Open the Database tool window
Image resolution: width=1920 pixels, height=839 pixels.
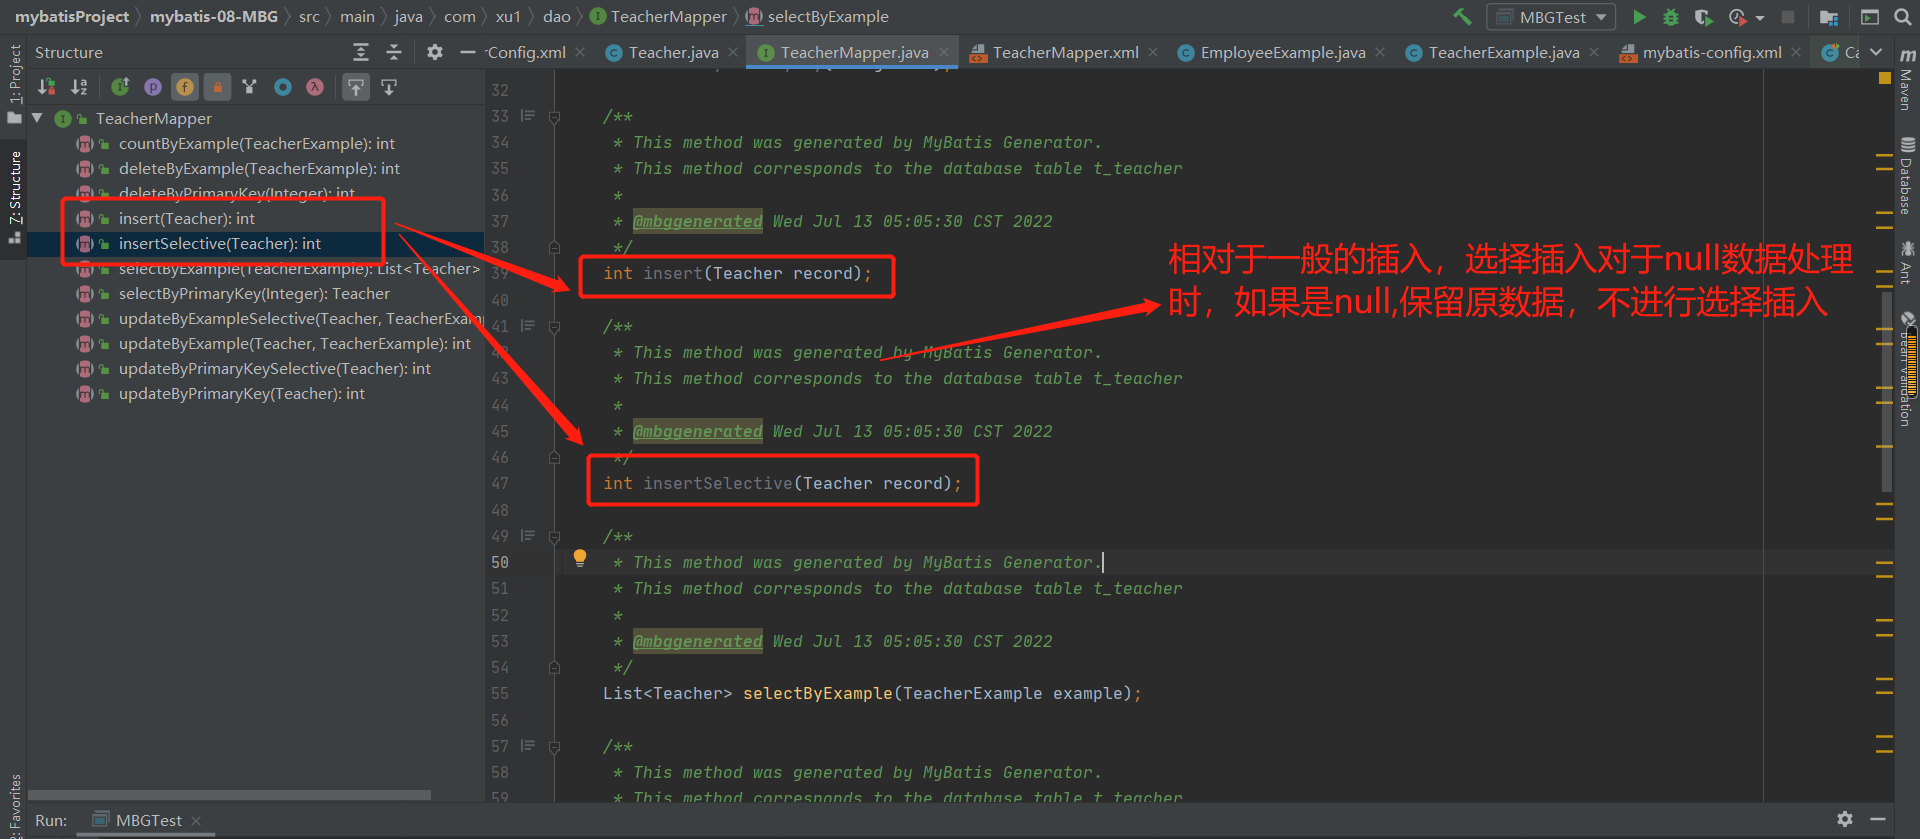1907,177
